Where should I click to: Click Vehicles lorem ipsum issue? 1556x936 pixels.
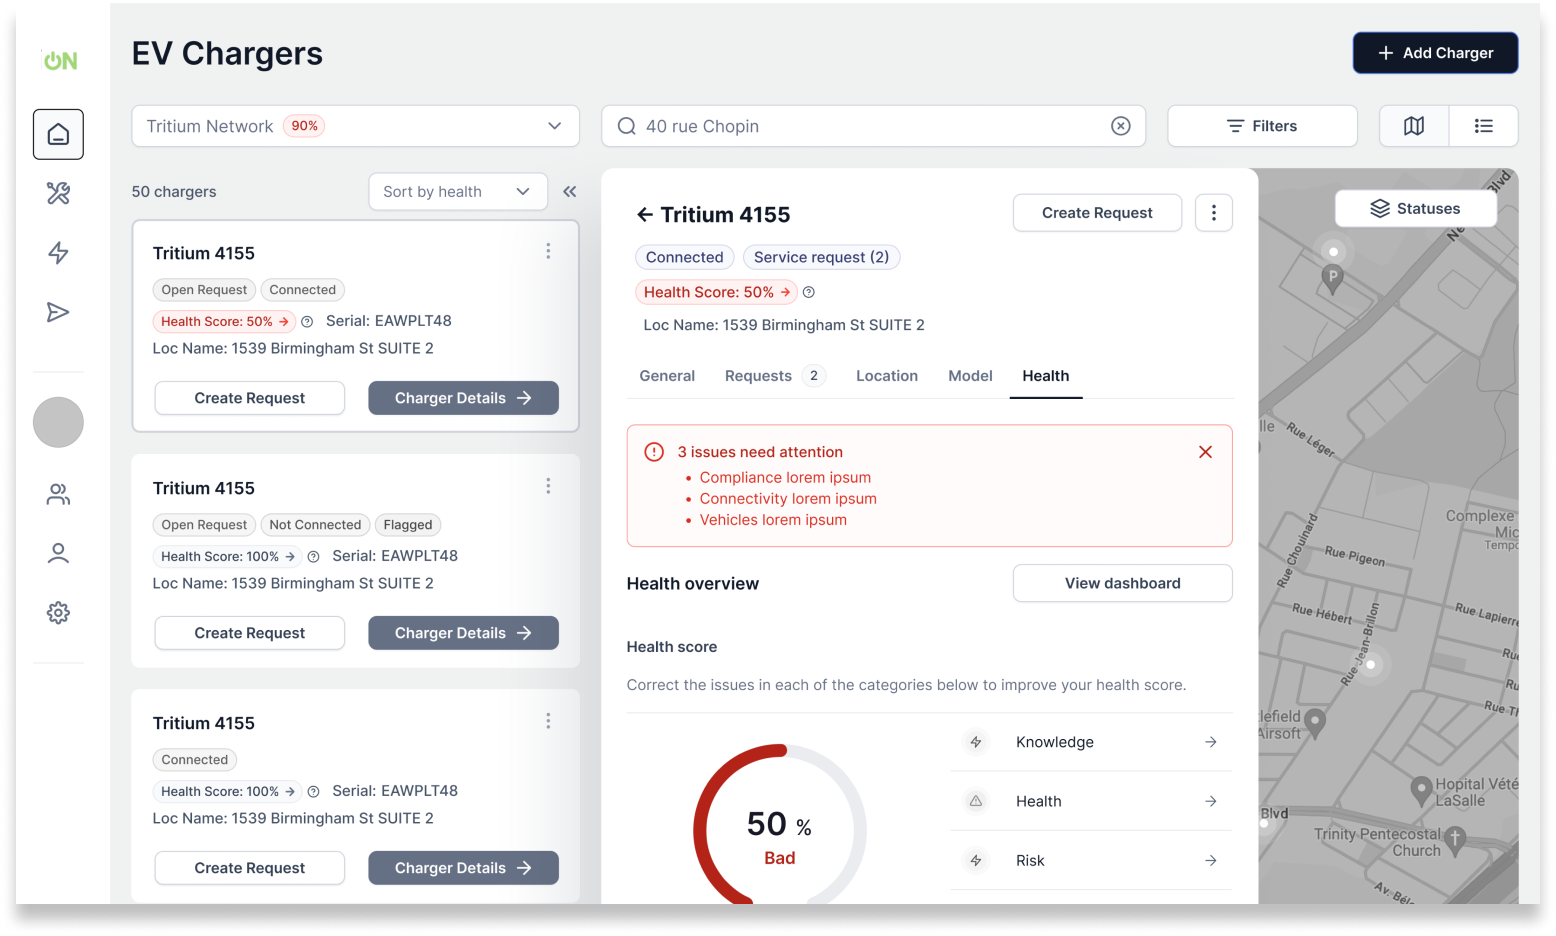773,520
